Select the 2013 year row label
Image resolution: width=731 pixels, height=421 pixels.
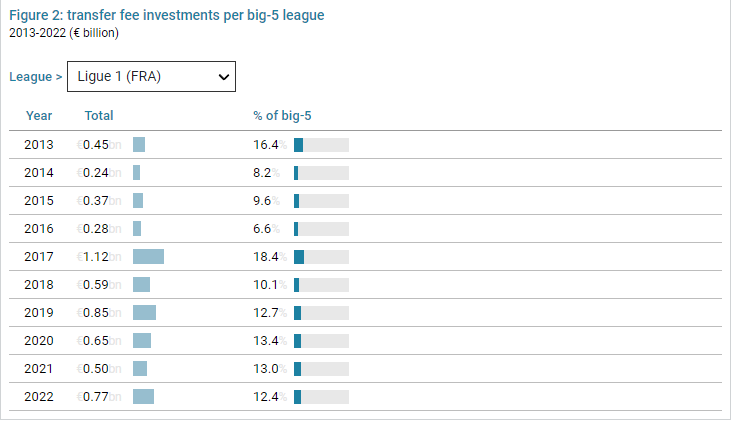(39, 145)
